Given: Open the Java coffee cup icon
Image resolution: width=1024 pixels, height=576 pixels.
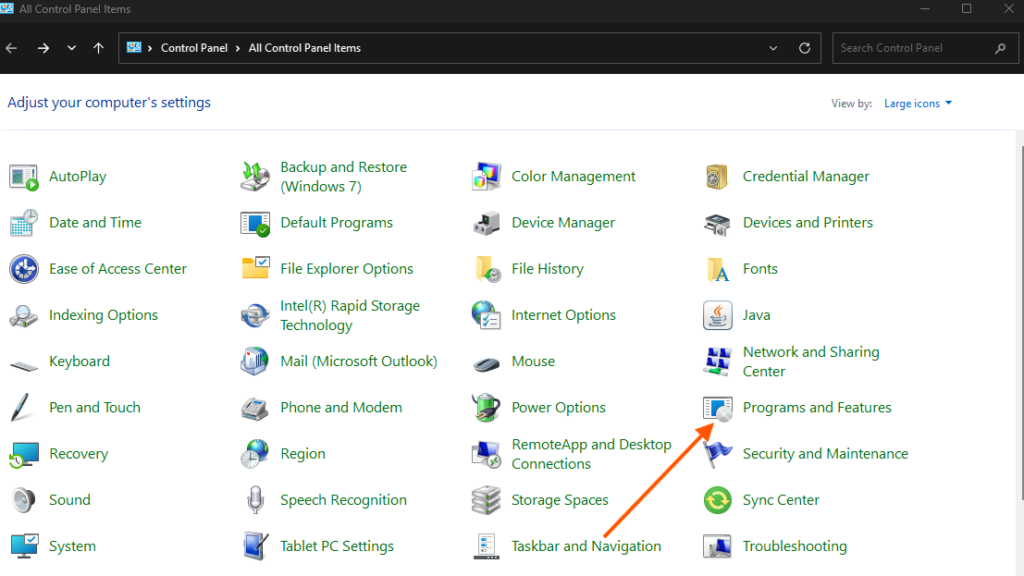Looking at the screenshot, I should (x=717, y=315).
